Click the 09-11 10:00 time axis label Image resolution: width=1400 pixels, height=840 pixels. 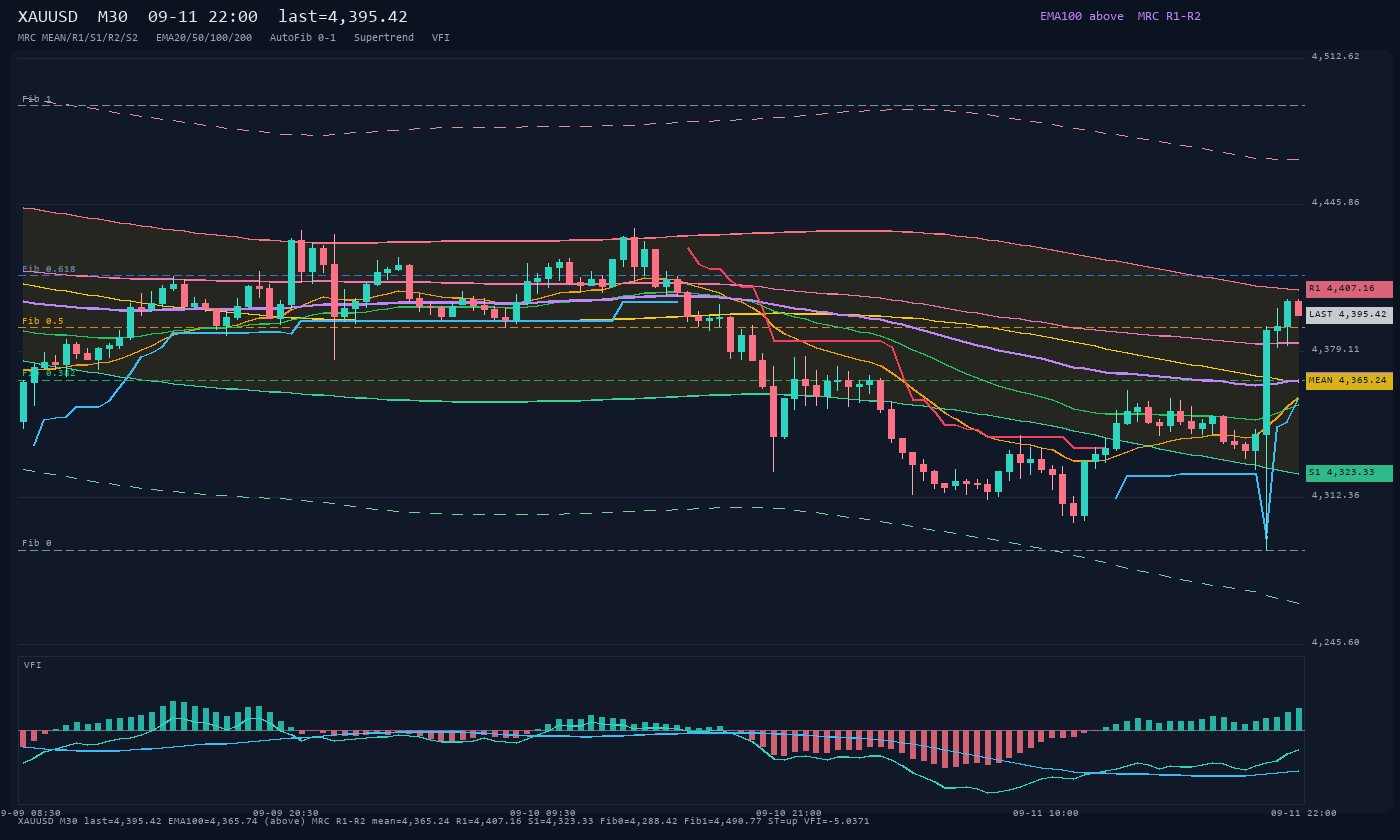[x=1046, y=814]
